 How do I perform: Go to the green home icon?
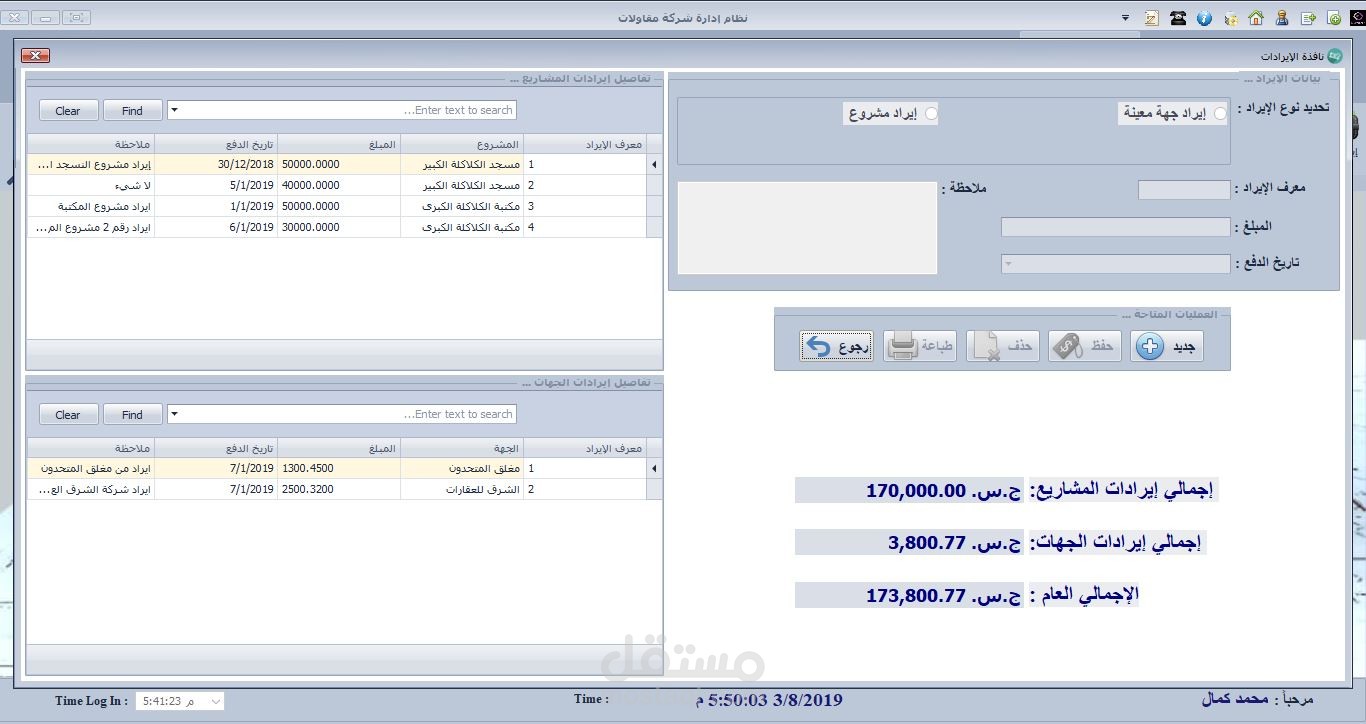tap(1256, 18)
